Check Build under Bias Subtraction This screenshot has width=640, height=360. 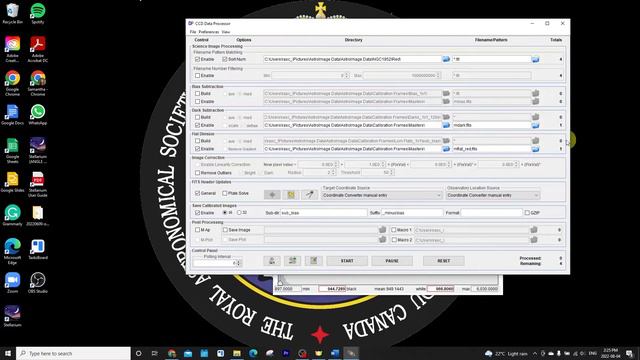click(x=198, y=93)
